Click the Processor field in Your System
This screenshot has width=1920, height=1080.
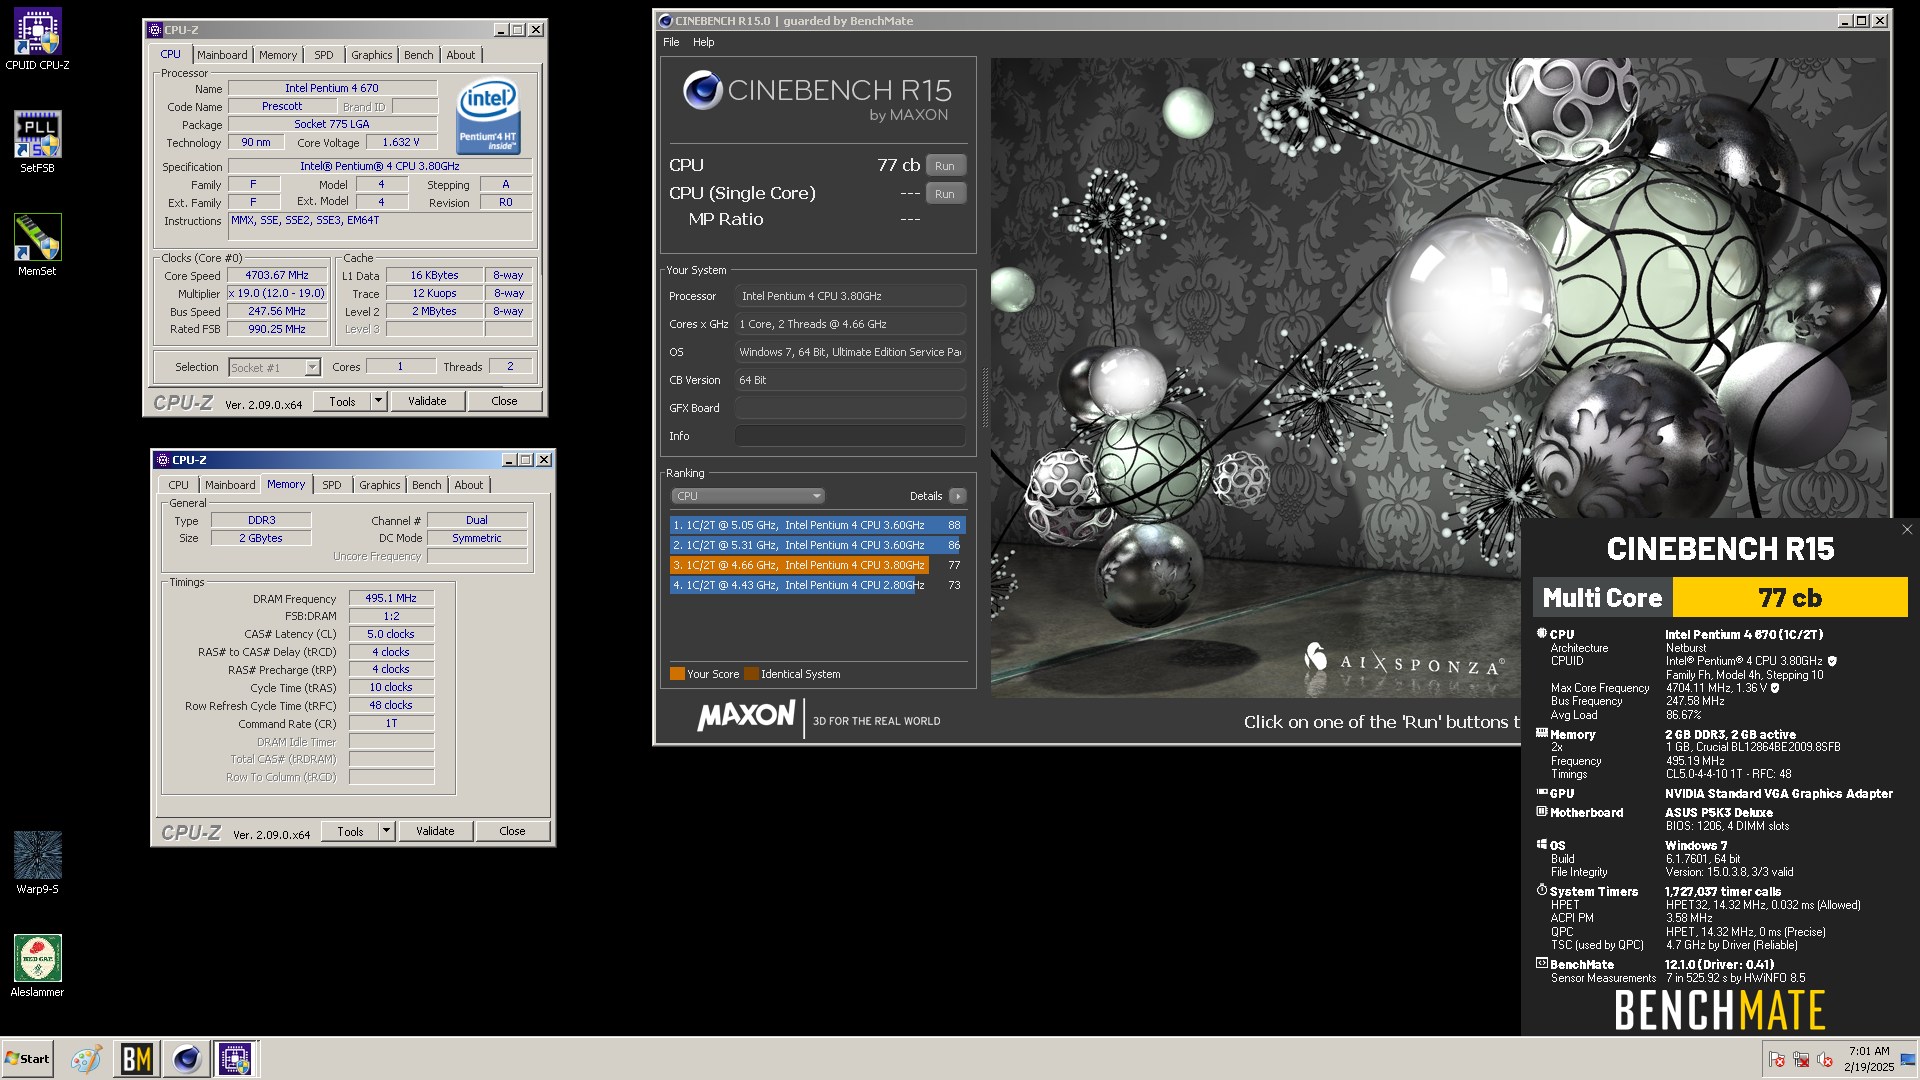point(850,296)
